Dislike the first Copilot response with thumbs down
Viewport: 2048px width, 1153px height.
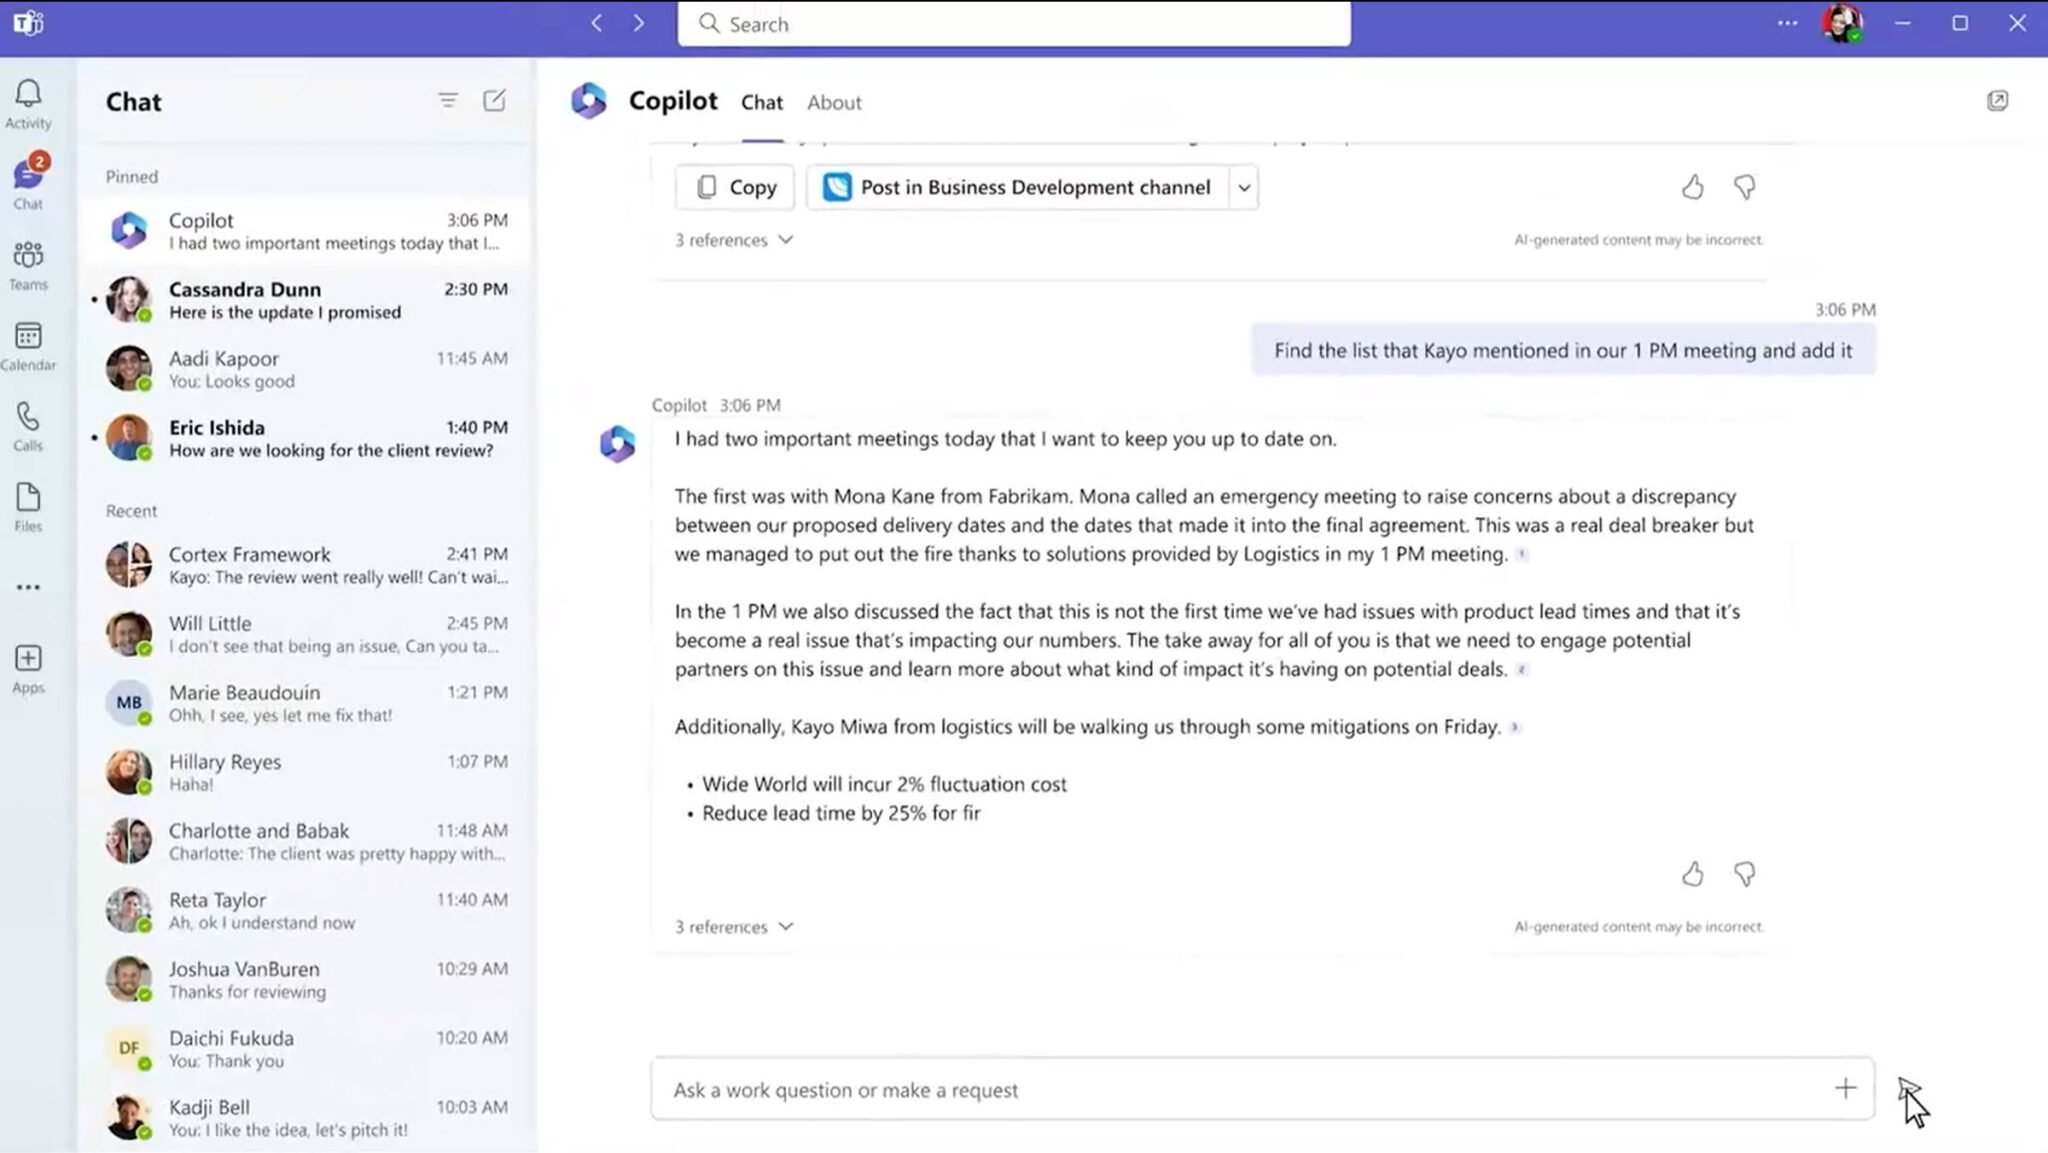[x=1744, y=187]
